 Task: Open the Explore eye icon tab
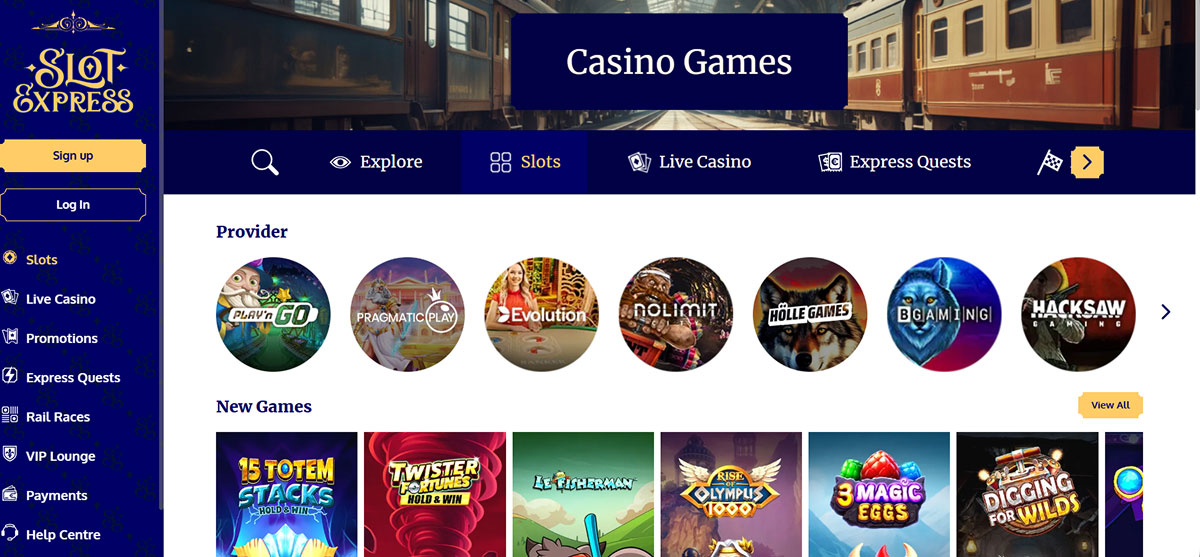376,162
